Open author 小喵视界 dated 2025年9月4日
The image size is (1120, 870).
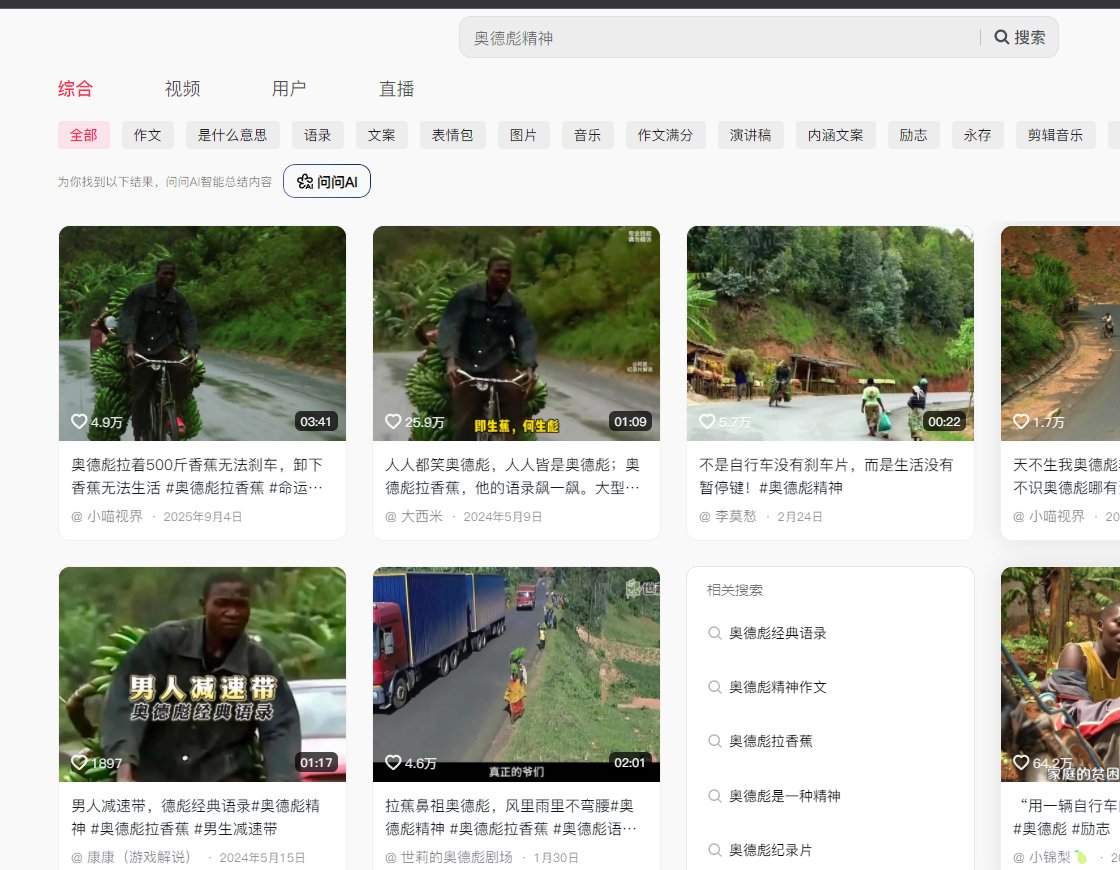click(107, 516)
